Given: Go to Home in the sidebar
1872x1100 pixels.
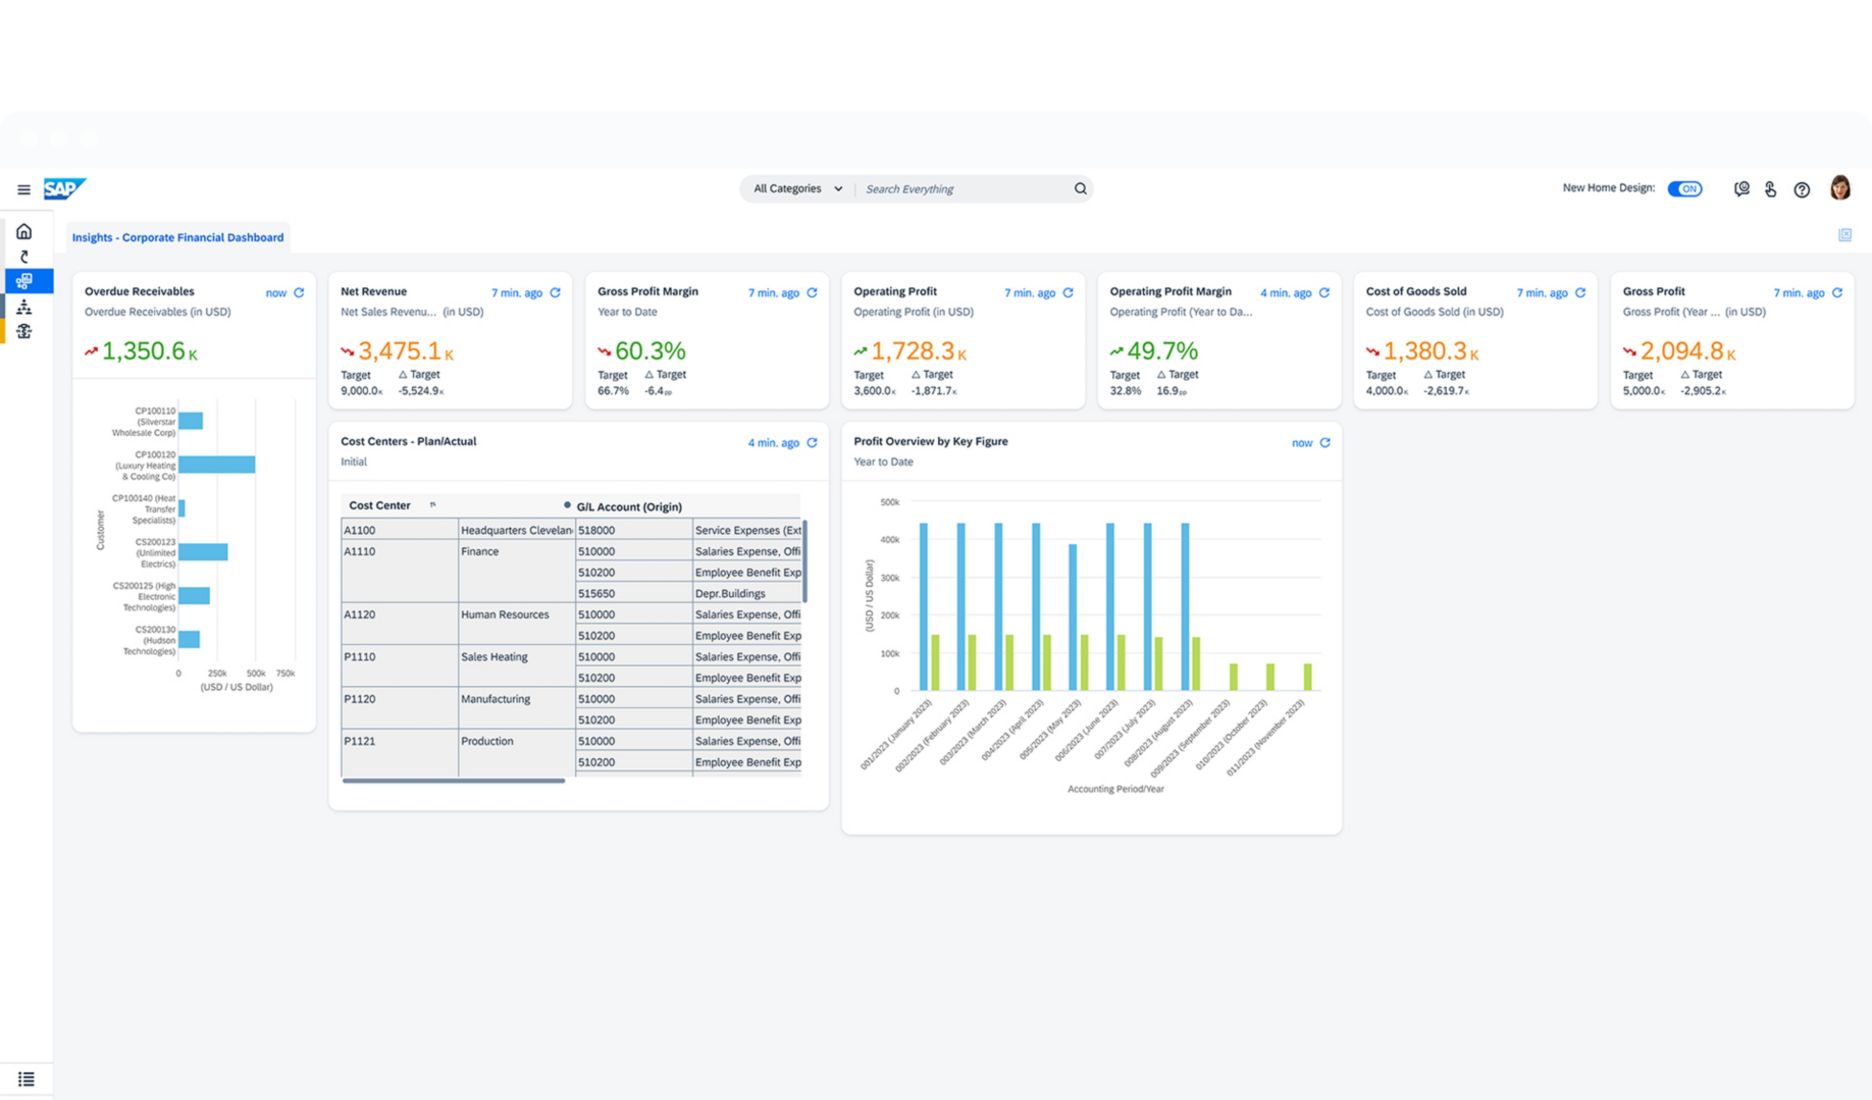Looking at the screenshot, I should [24, 232].
